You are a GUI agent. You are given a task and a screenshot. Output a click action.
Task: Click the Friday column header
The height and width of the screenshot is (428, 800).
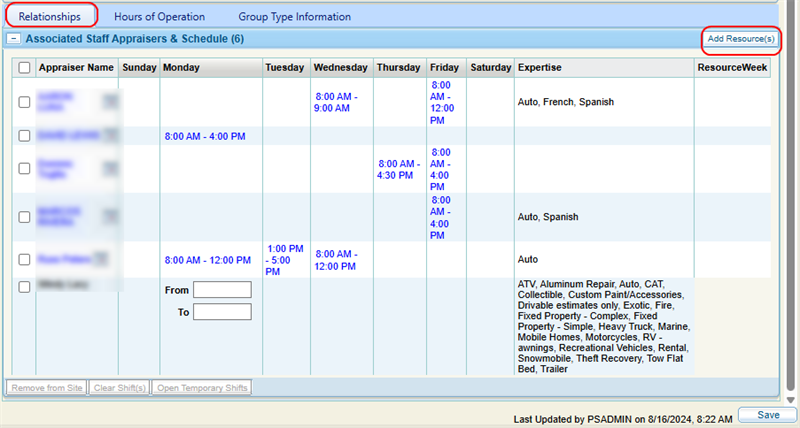[x=444, y=67]
